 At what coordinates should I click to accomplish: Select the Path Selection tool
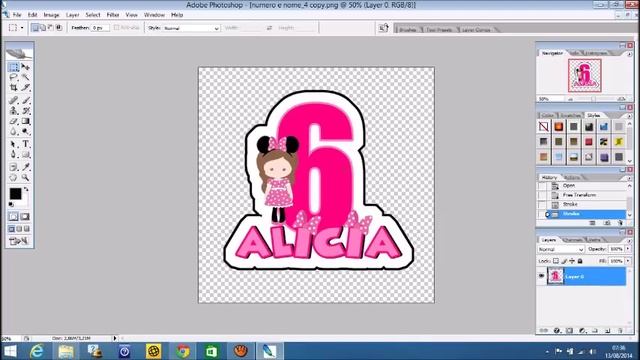coord(13,144)
